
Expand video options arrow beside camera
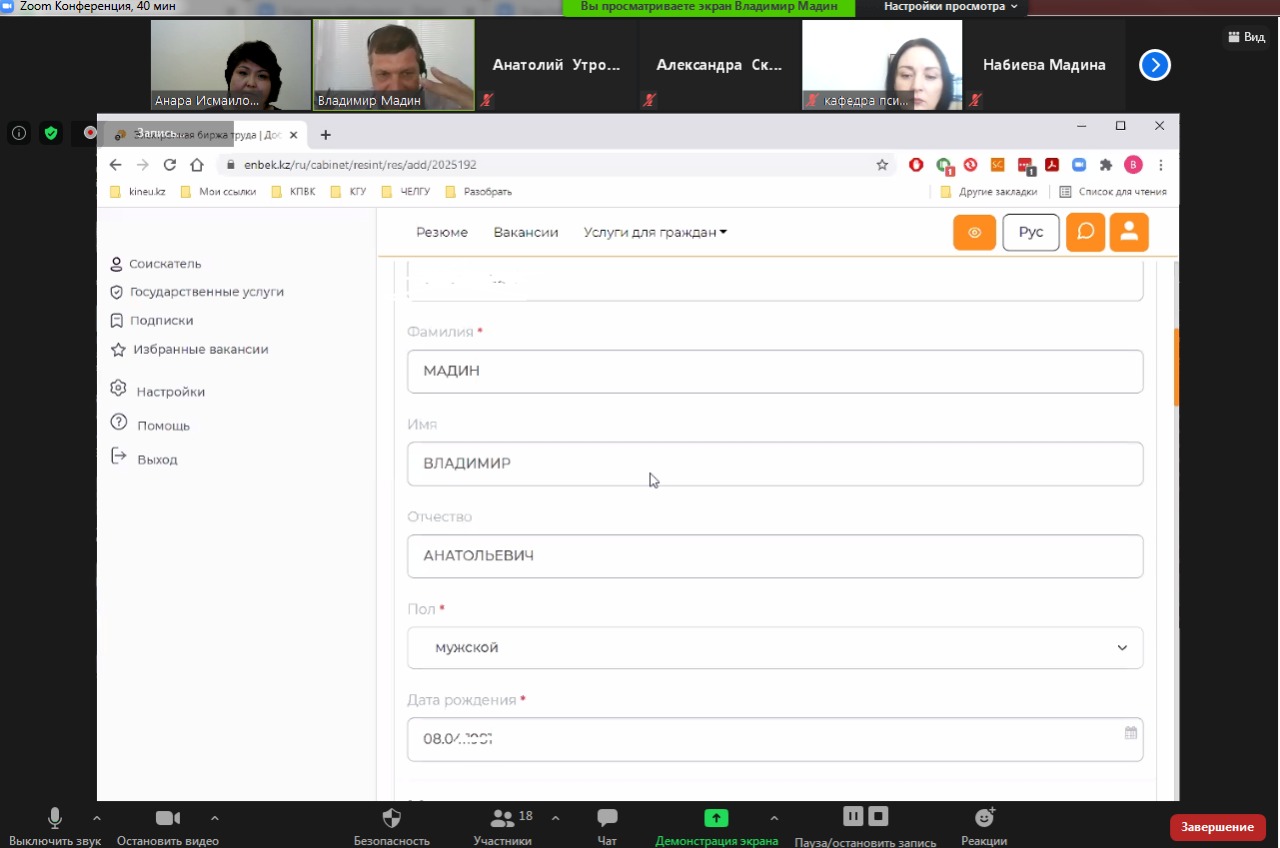(x=214, y=818)
